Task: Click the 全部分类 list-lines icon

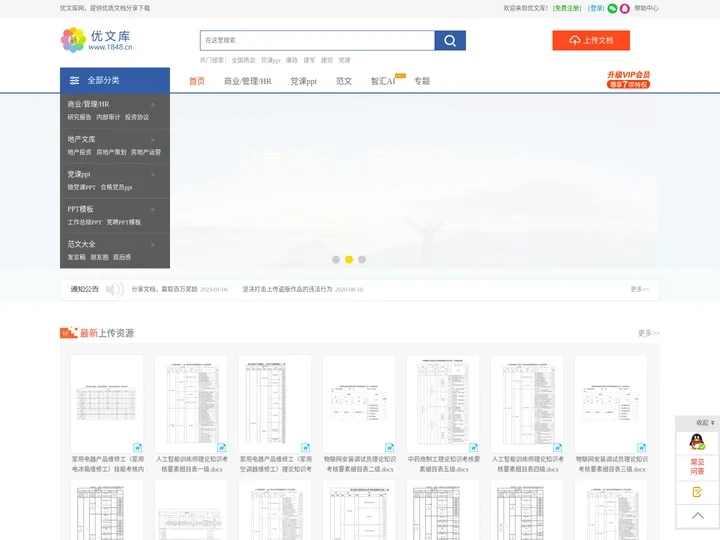Action: point(74,80)
